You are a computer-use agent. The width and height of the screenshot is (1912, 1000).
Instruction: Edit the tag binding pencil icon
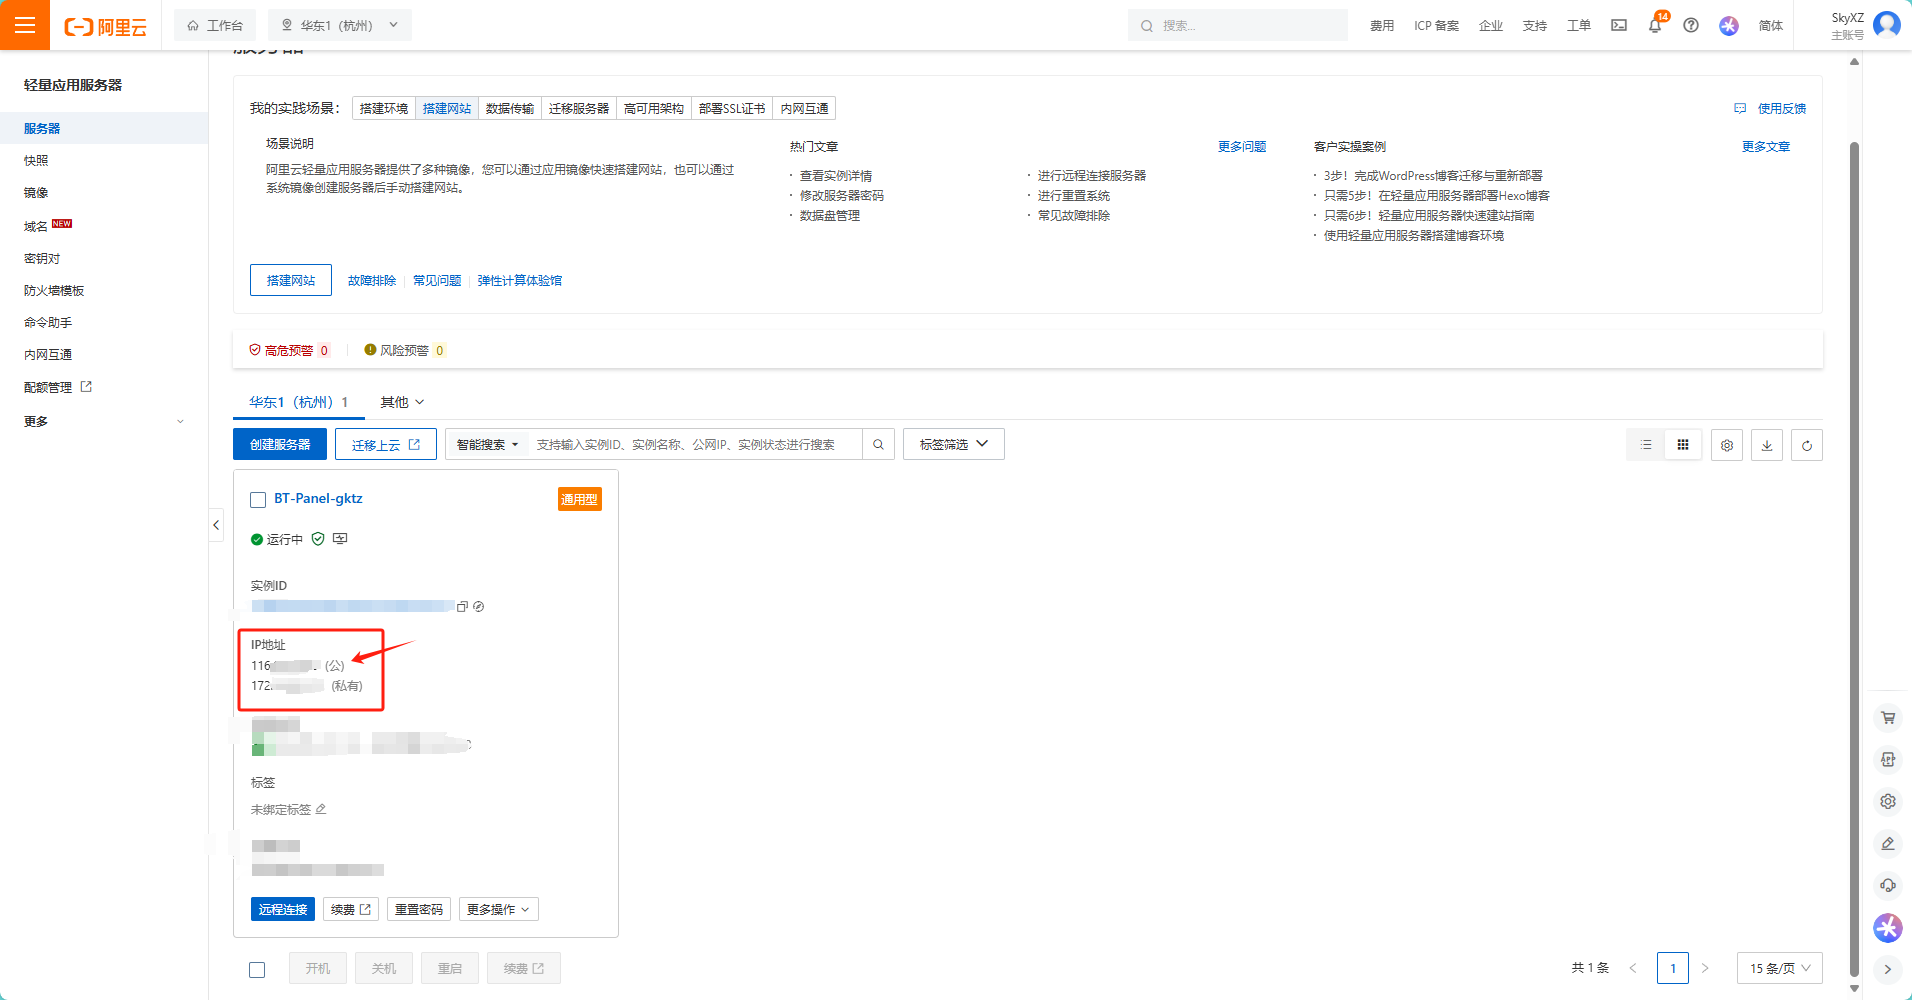tap(321, 809)
